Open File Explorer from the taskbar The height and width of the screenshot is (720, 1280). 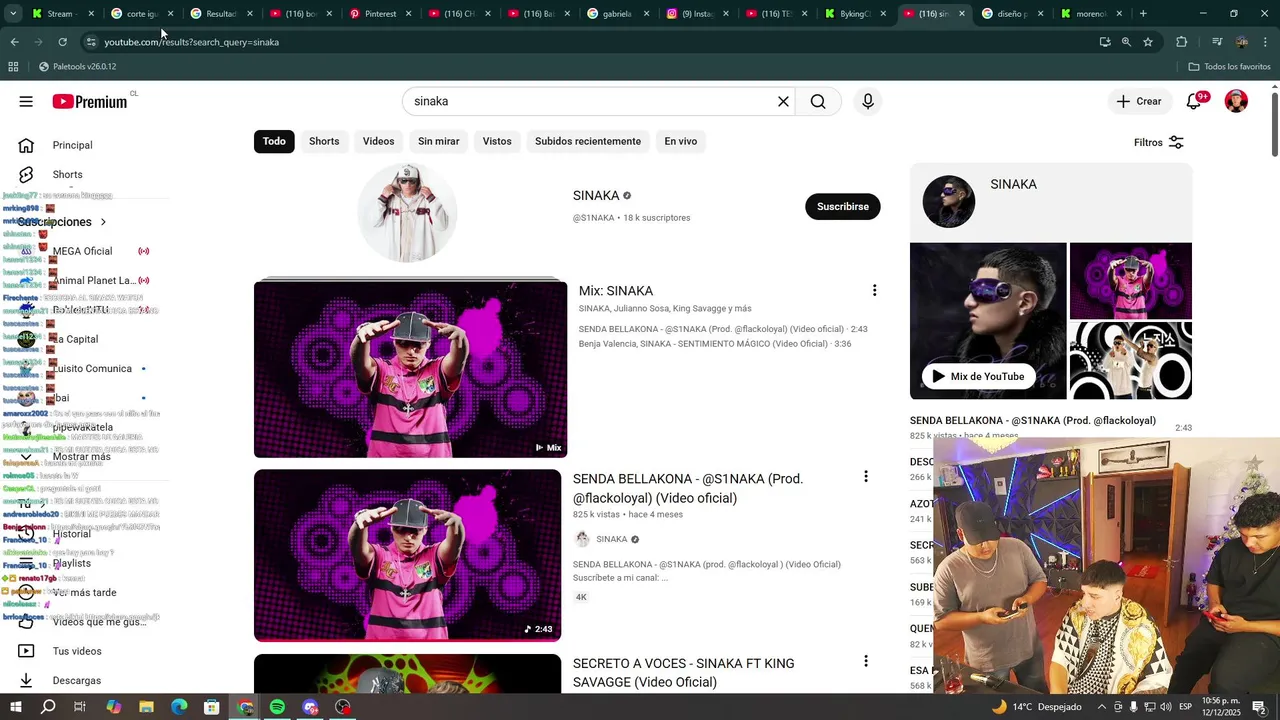tap(146, 707)
